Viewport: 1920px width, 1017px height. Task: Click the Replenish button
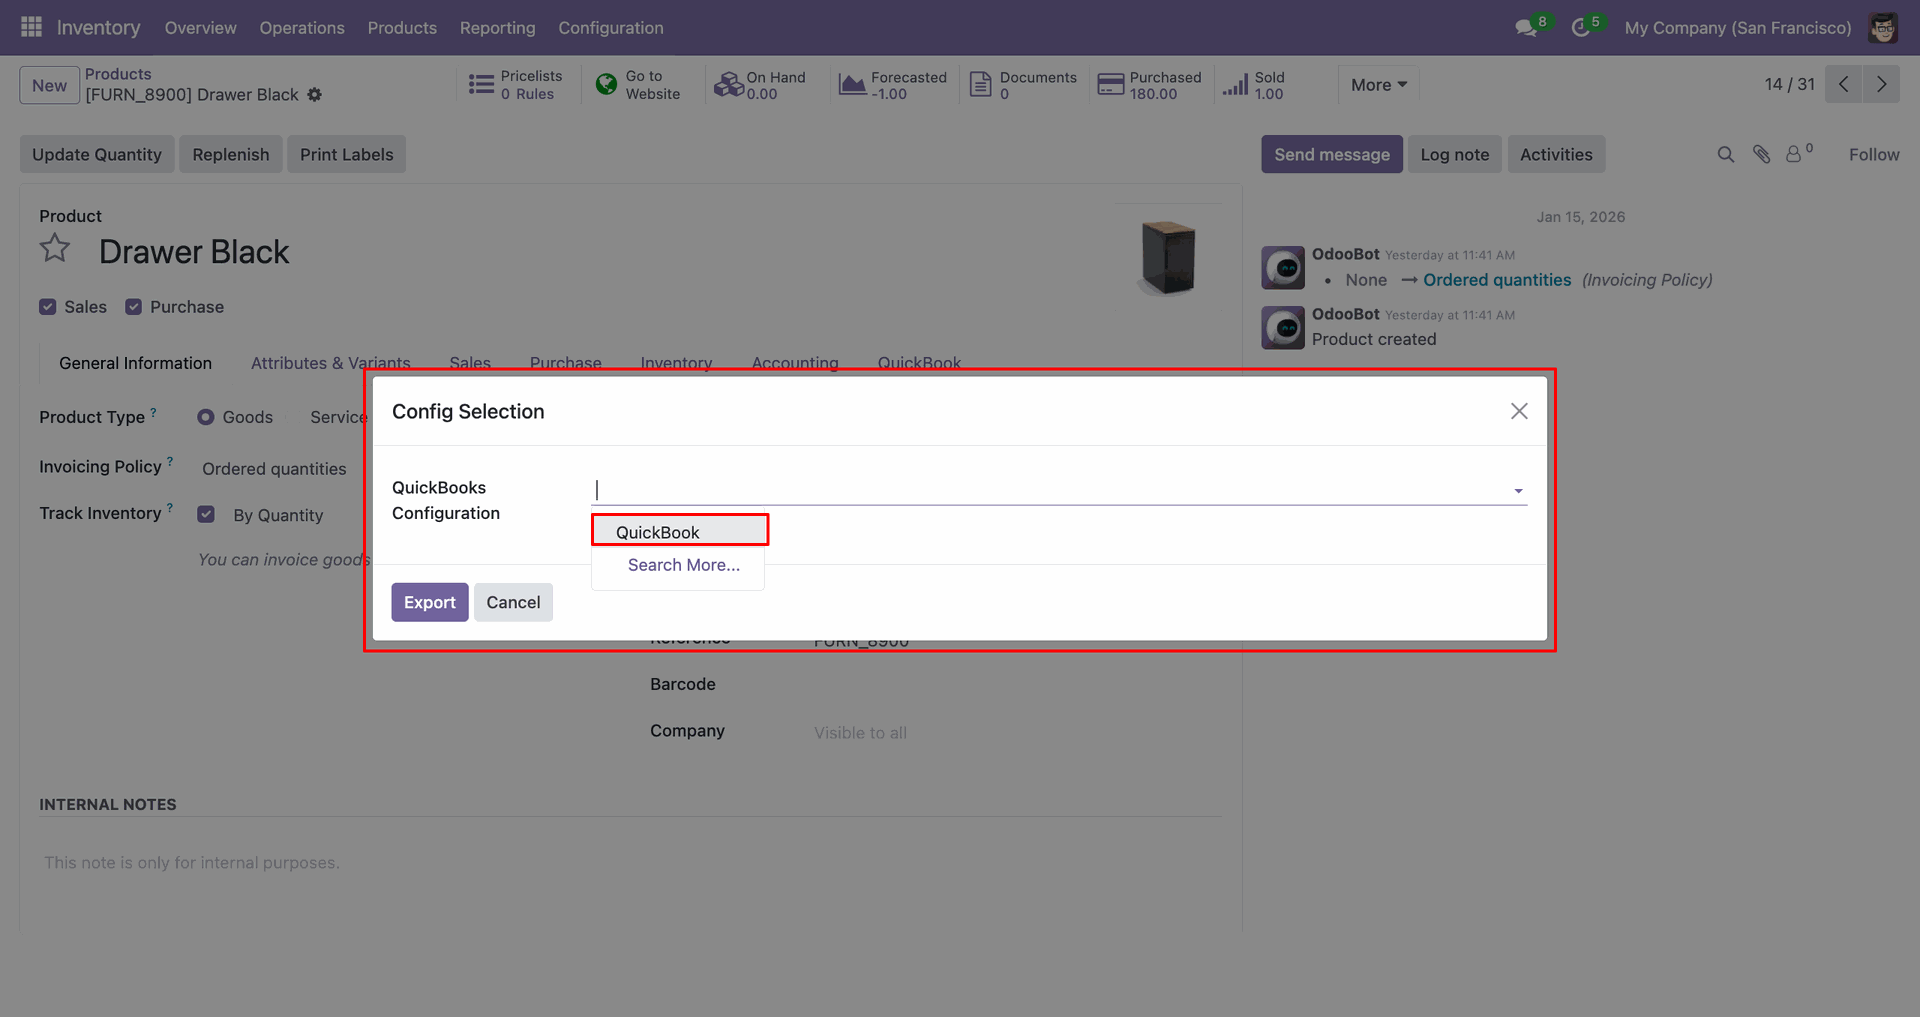click(x=231, y=154)
